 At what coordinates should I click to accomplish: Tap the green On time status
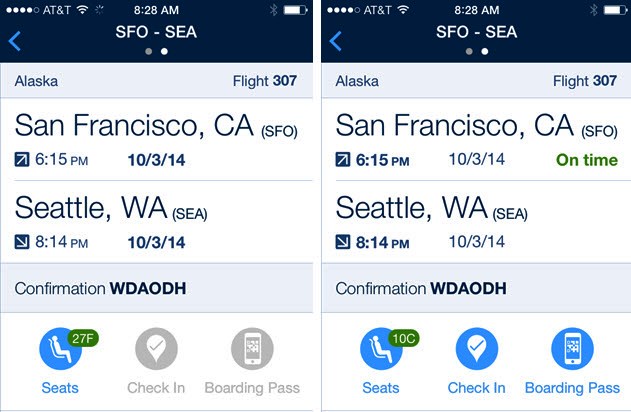(587, 160)
